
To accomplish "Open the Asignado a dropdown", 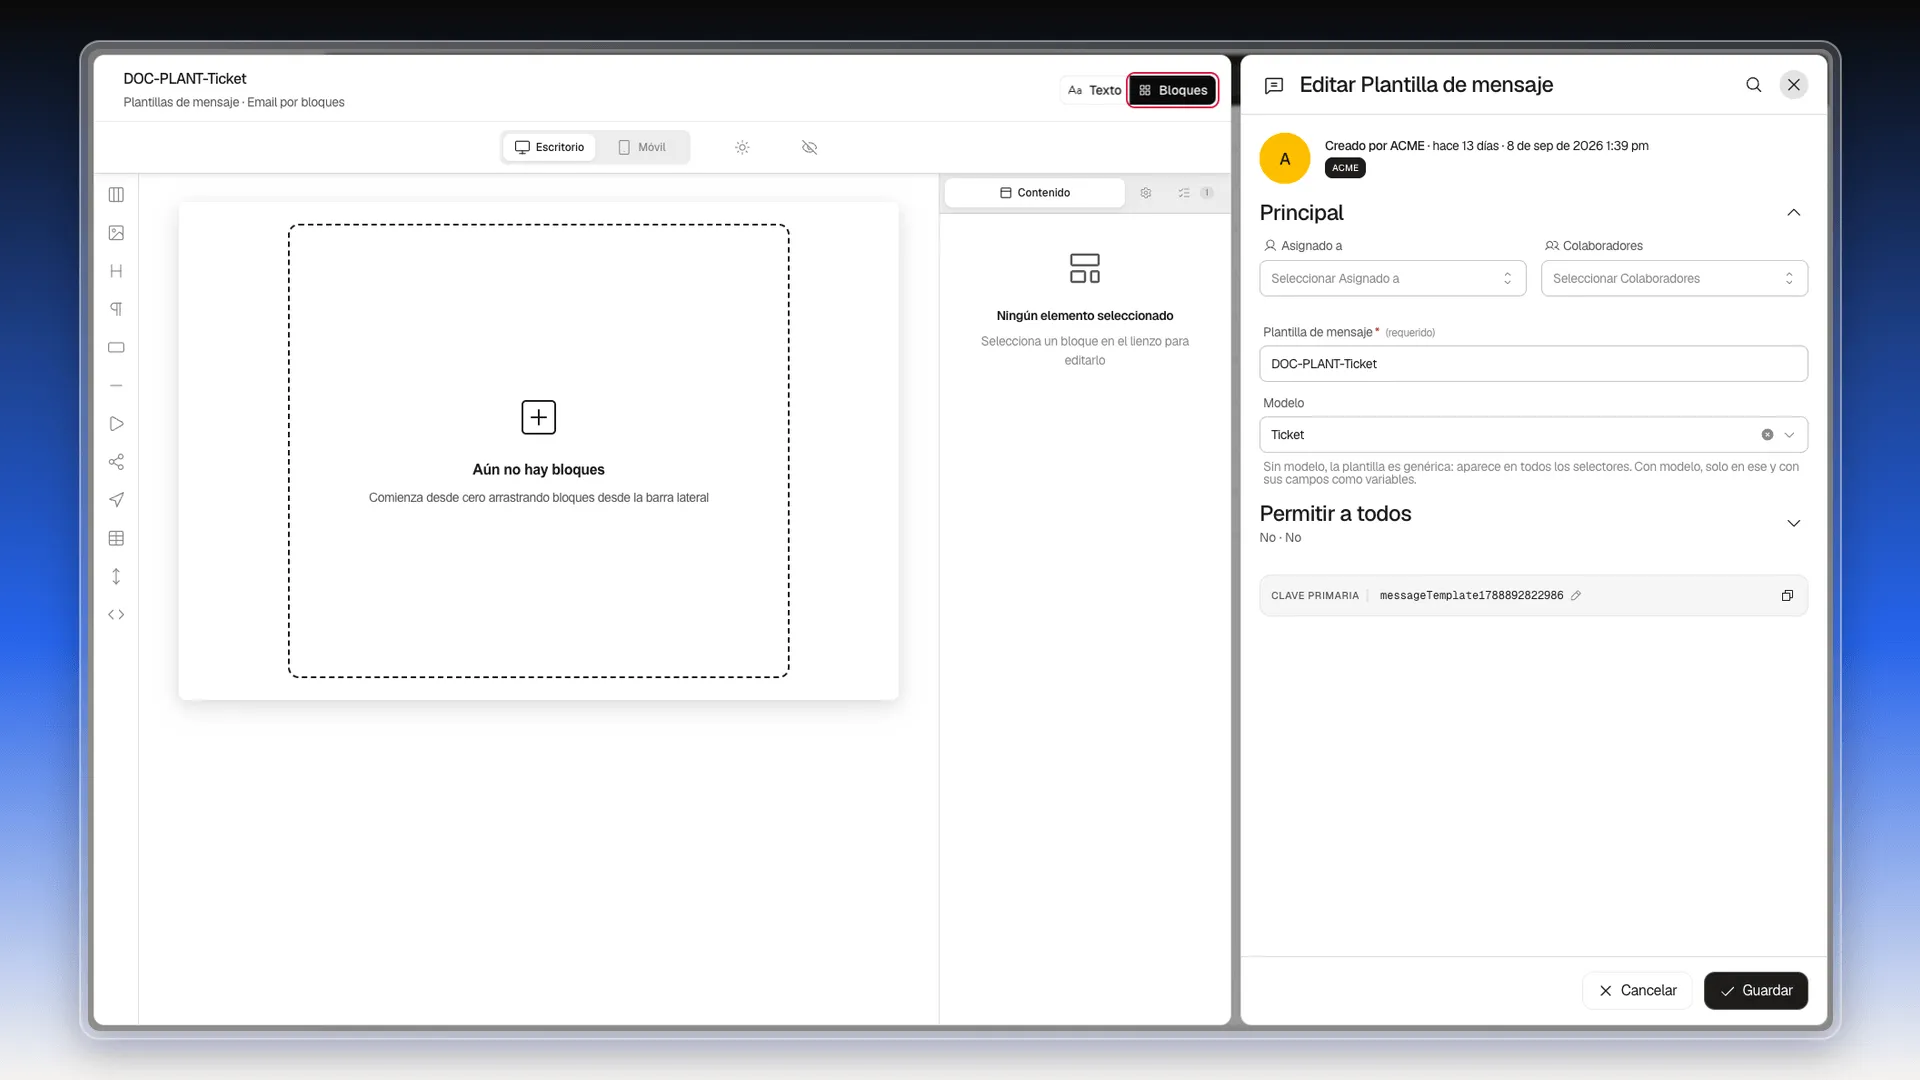I will (x=1393, y=279).
